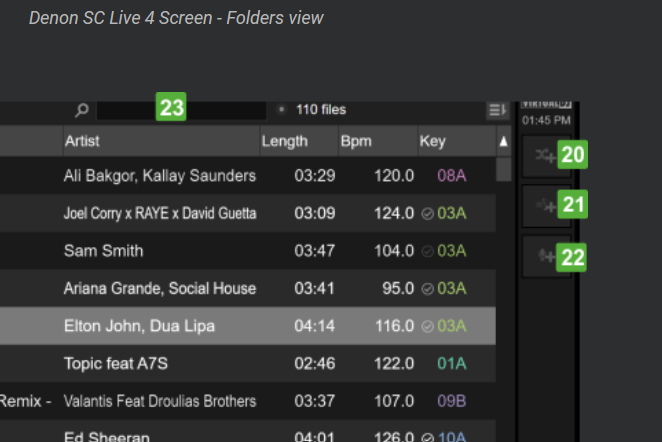Click the arrow-plus icon button marked 21

545,206
